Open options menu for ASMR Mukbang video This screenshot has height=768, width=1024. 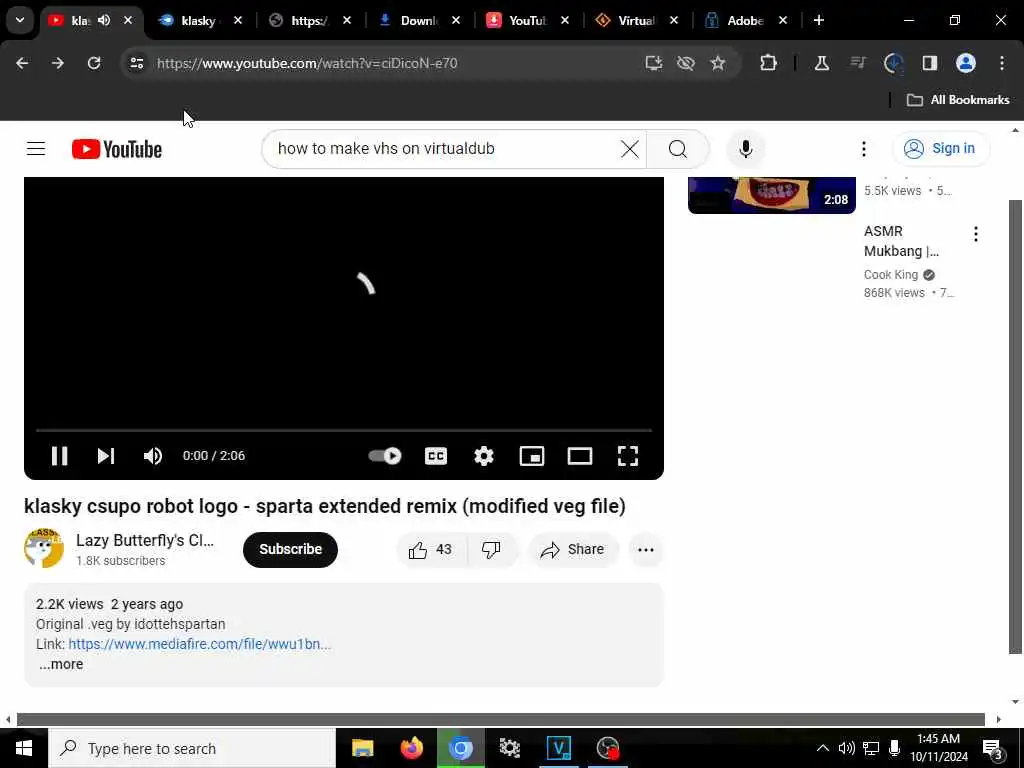[x=976, y=234]
